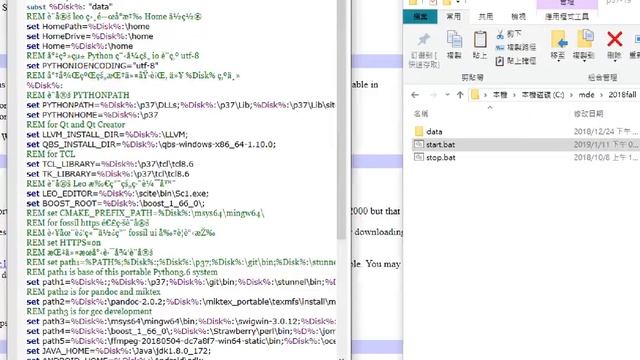Viewport: 640px width, 360px height.
Task: Click the folder icon in address bar
Action: click(475, 95)
